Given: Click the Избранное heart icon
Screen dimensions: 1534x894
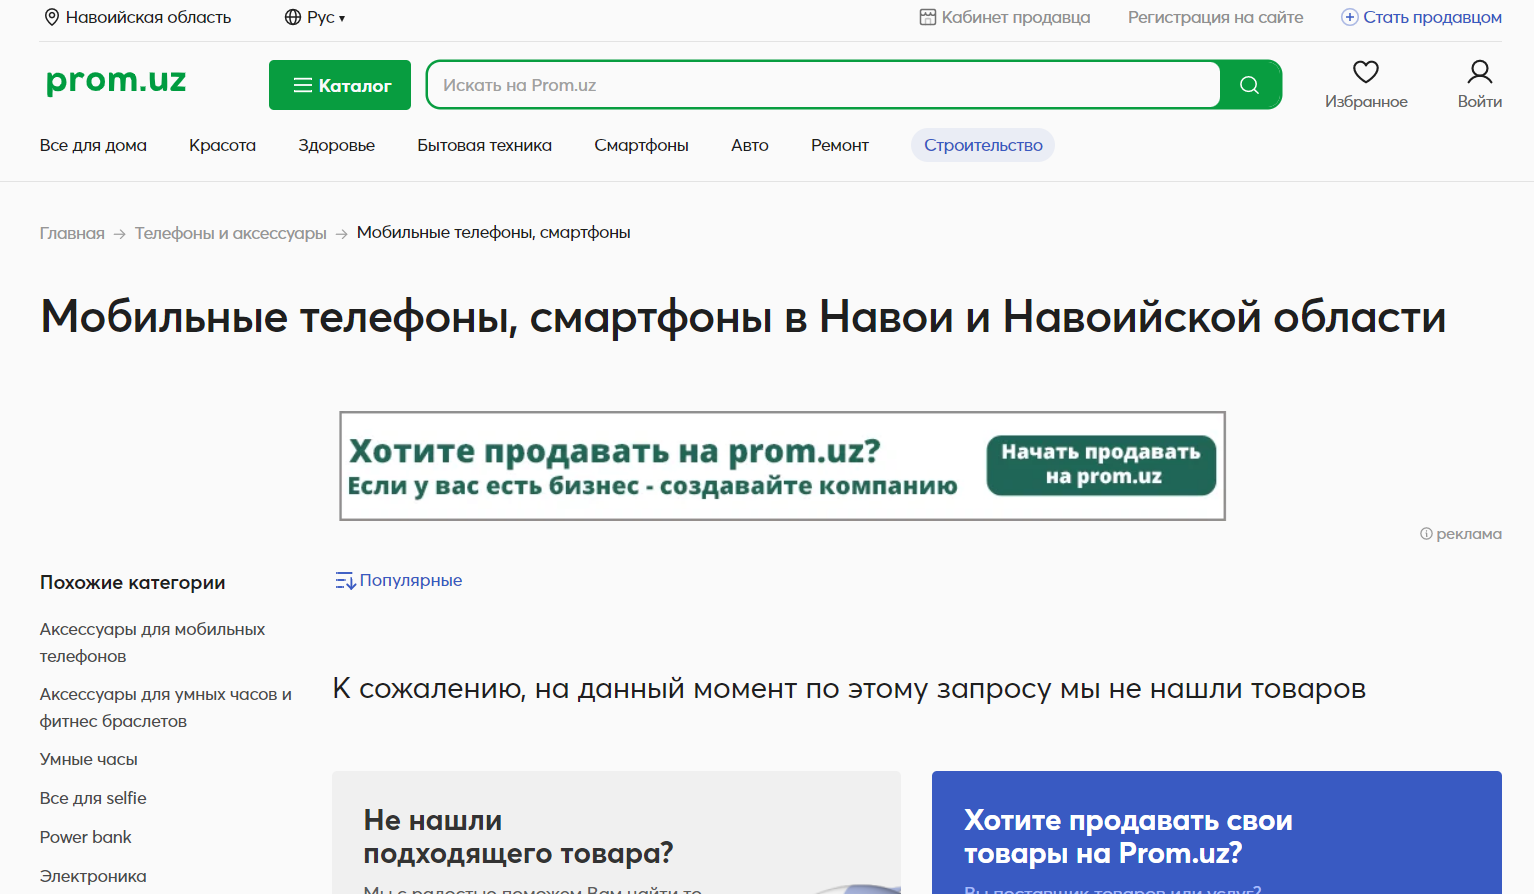Looking at the screenshot, I should tap(1366, 72).
